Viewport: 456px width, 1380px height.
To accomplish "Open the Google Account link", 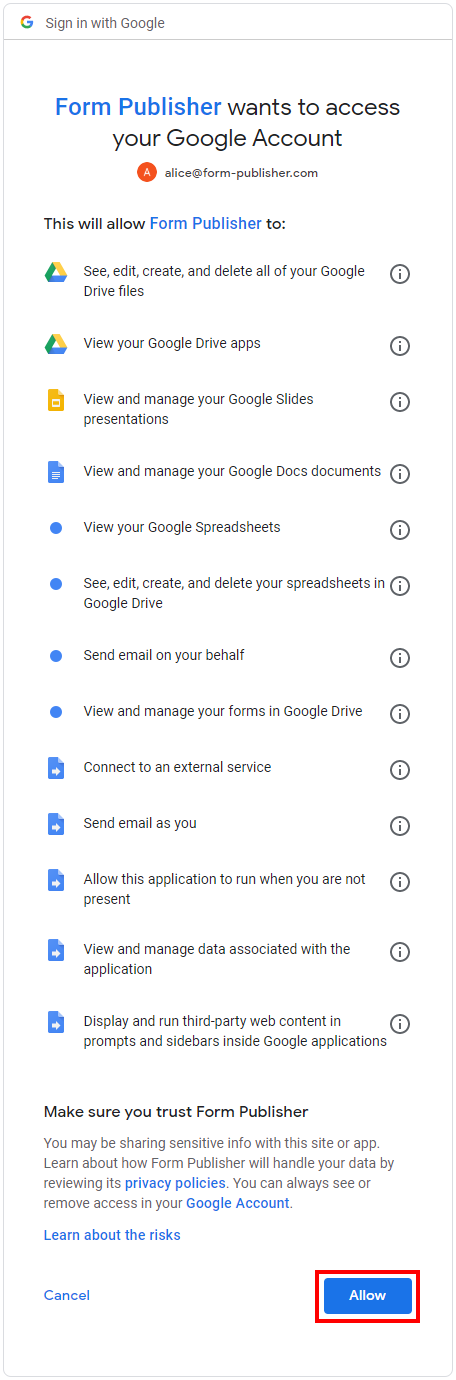I will 238,1203.
